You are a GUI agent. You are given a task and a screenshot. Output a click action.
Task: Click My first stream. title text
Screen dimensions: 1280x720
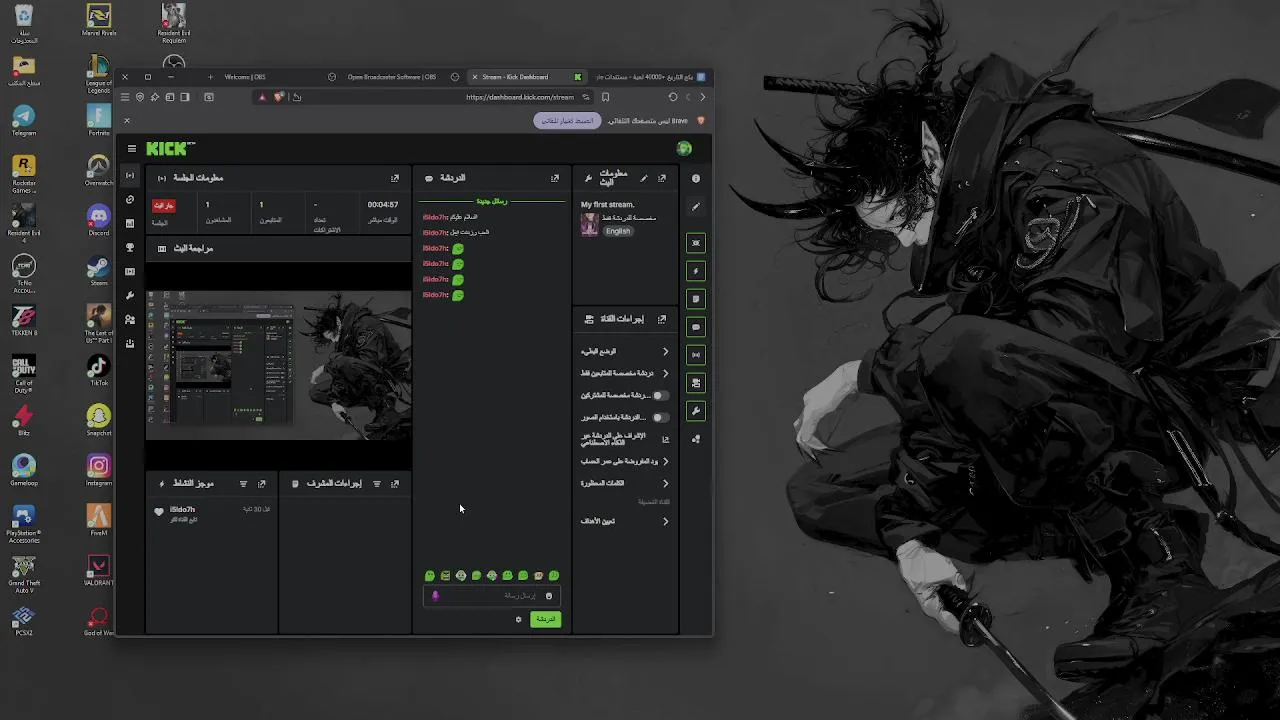click(607, 205)
